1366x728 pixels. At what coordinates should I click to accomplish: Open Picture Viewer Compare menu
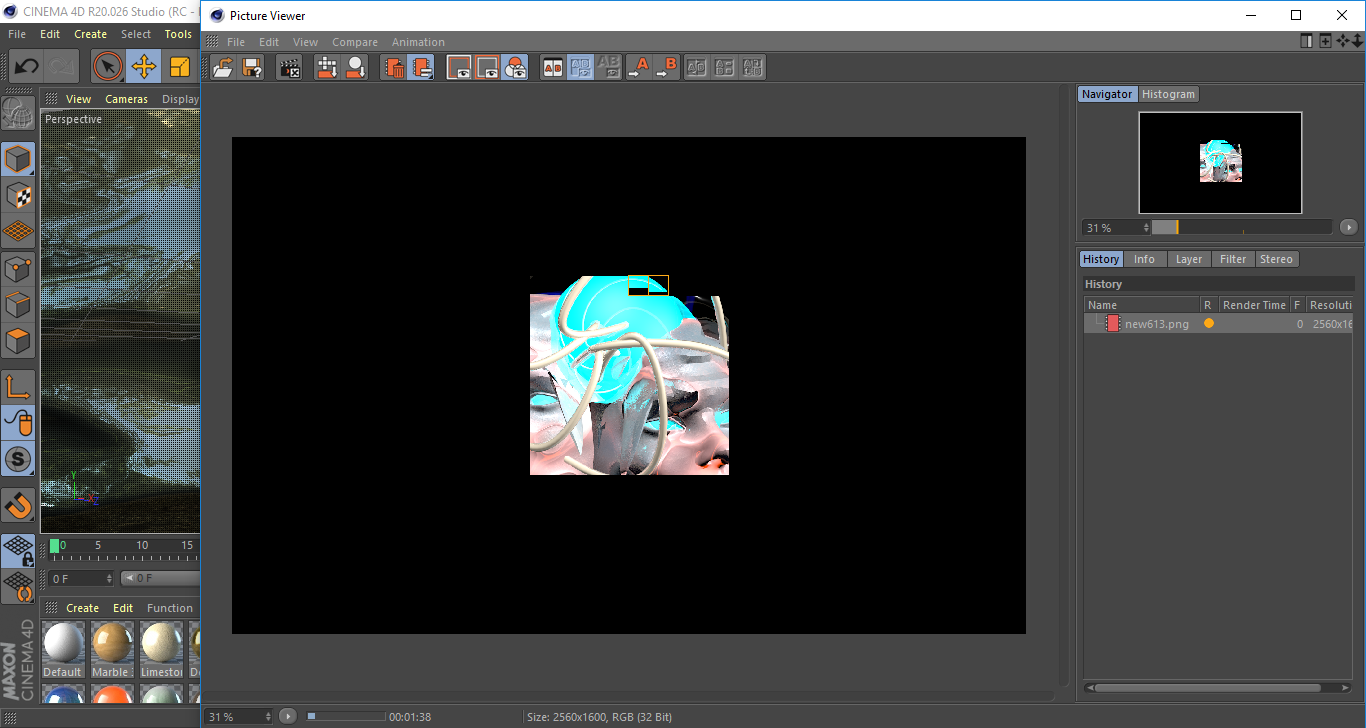pos(355,42)
